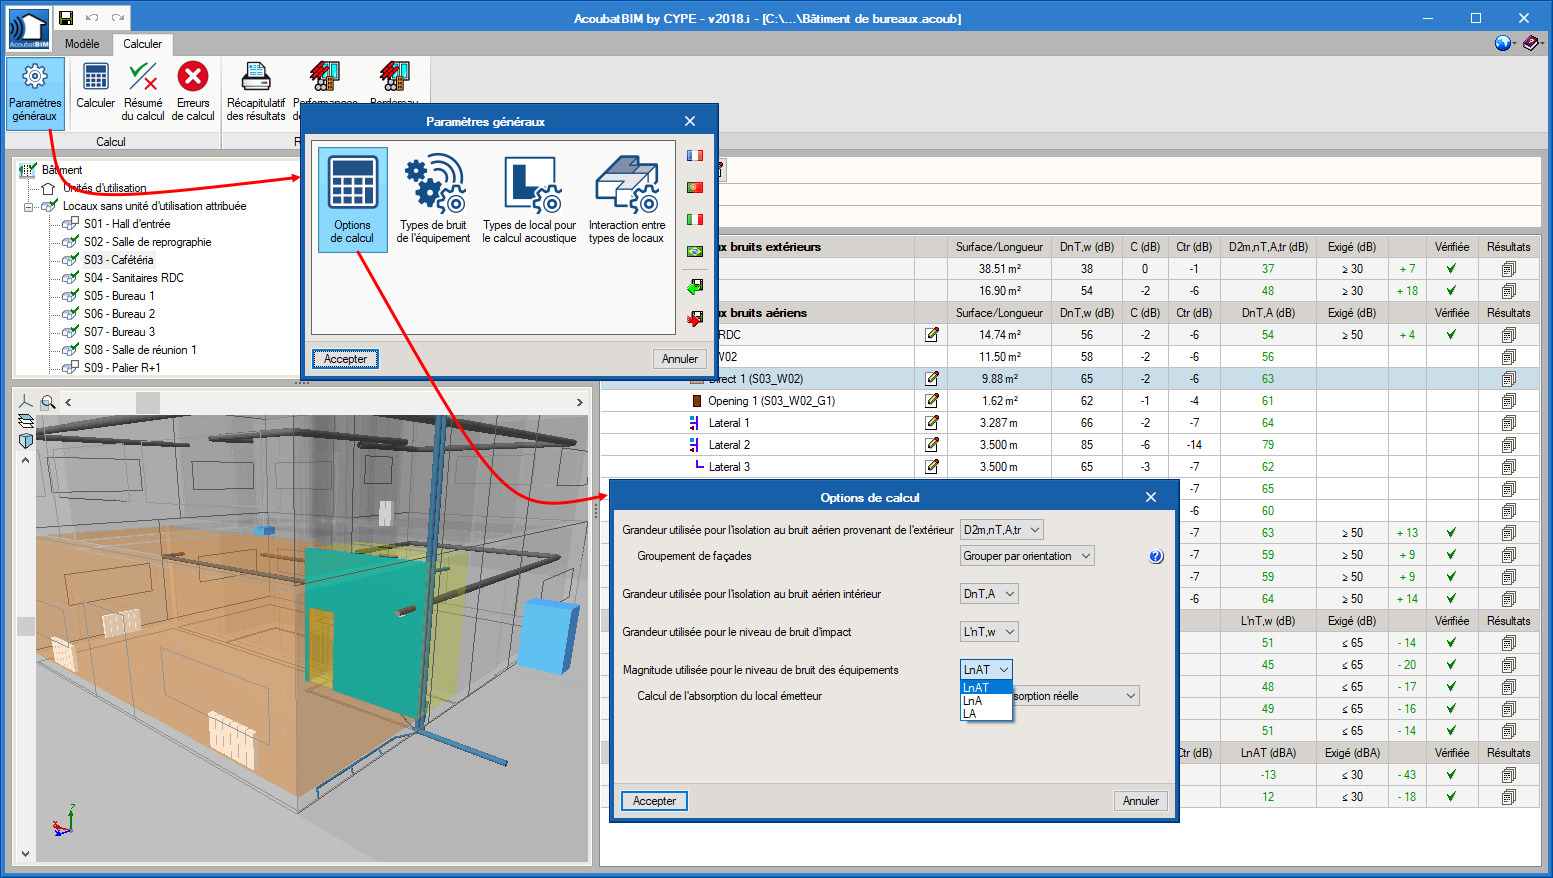The width and height of the screenshot is (1553, 878).
Task: Choose LnA from the open dropdown list
Action: tap(986, 701)
